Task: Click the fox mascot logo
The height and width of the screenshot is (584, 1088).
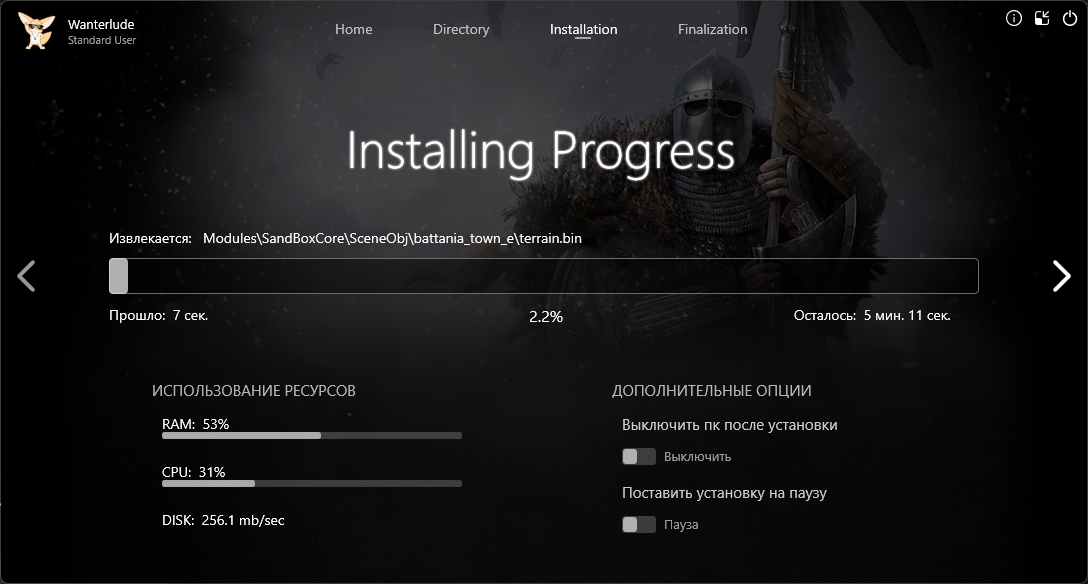Action: [36, 30]
